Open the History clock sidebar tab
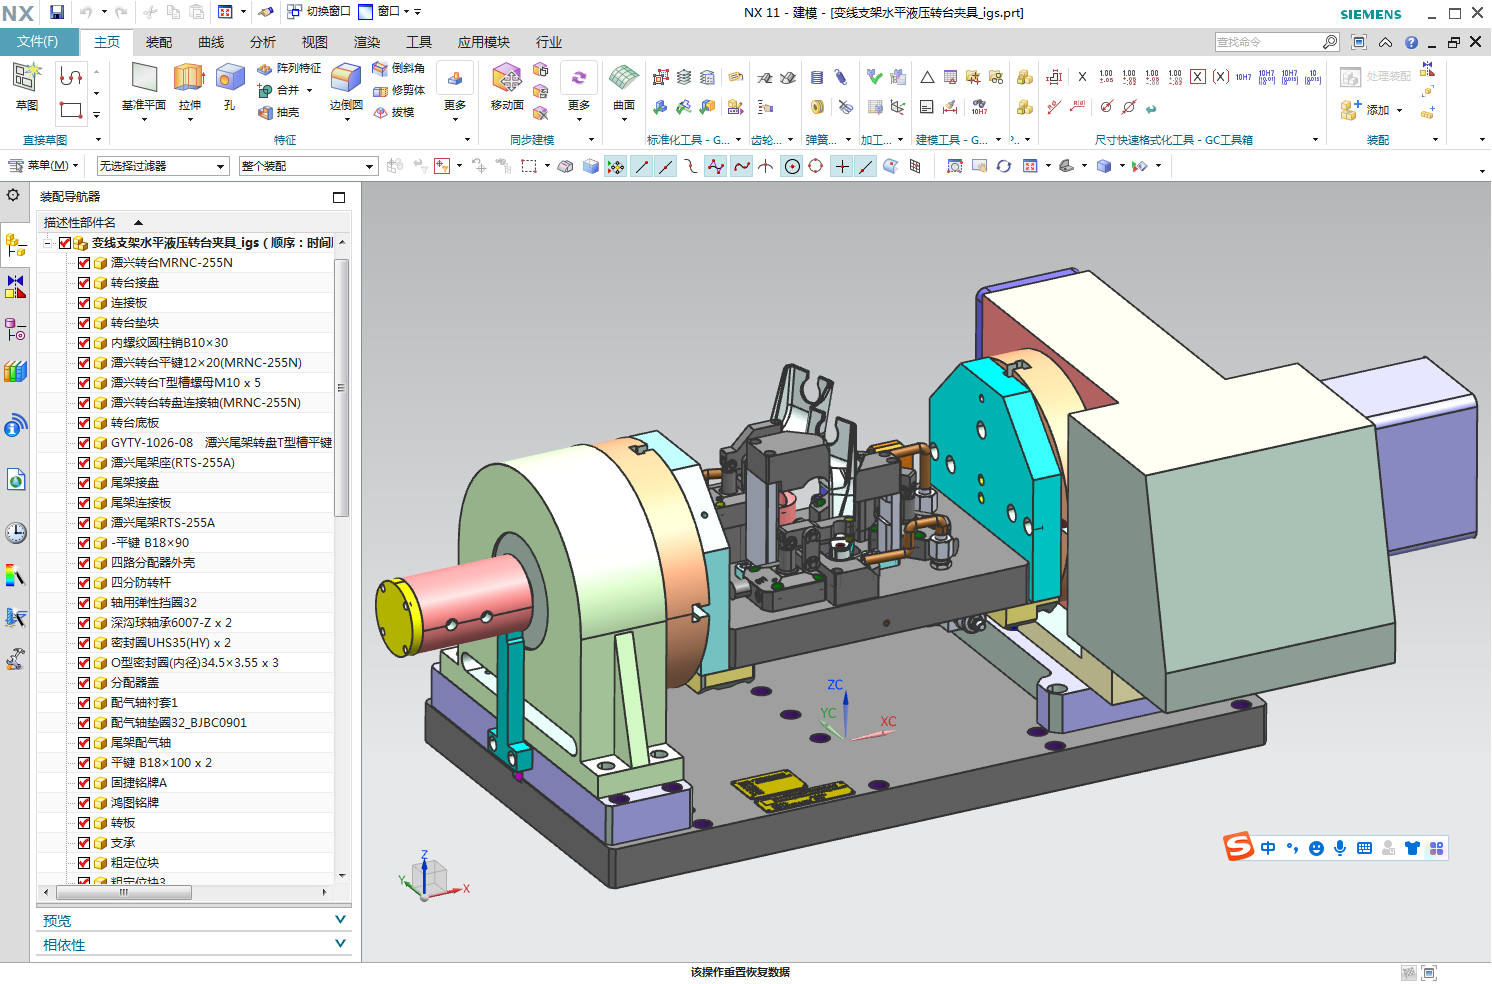Image resolution: width=1492 pixels, height=984 pixels. [15, 533]
